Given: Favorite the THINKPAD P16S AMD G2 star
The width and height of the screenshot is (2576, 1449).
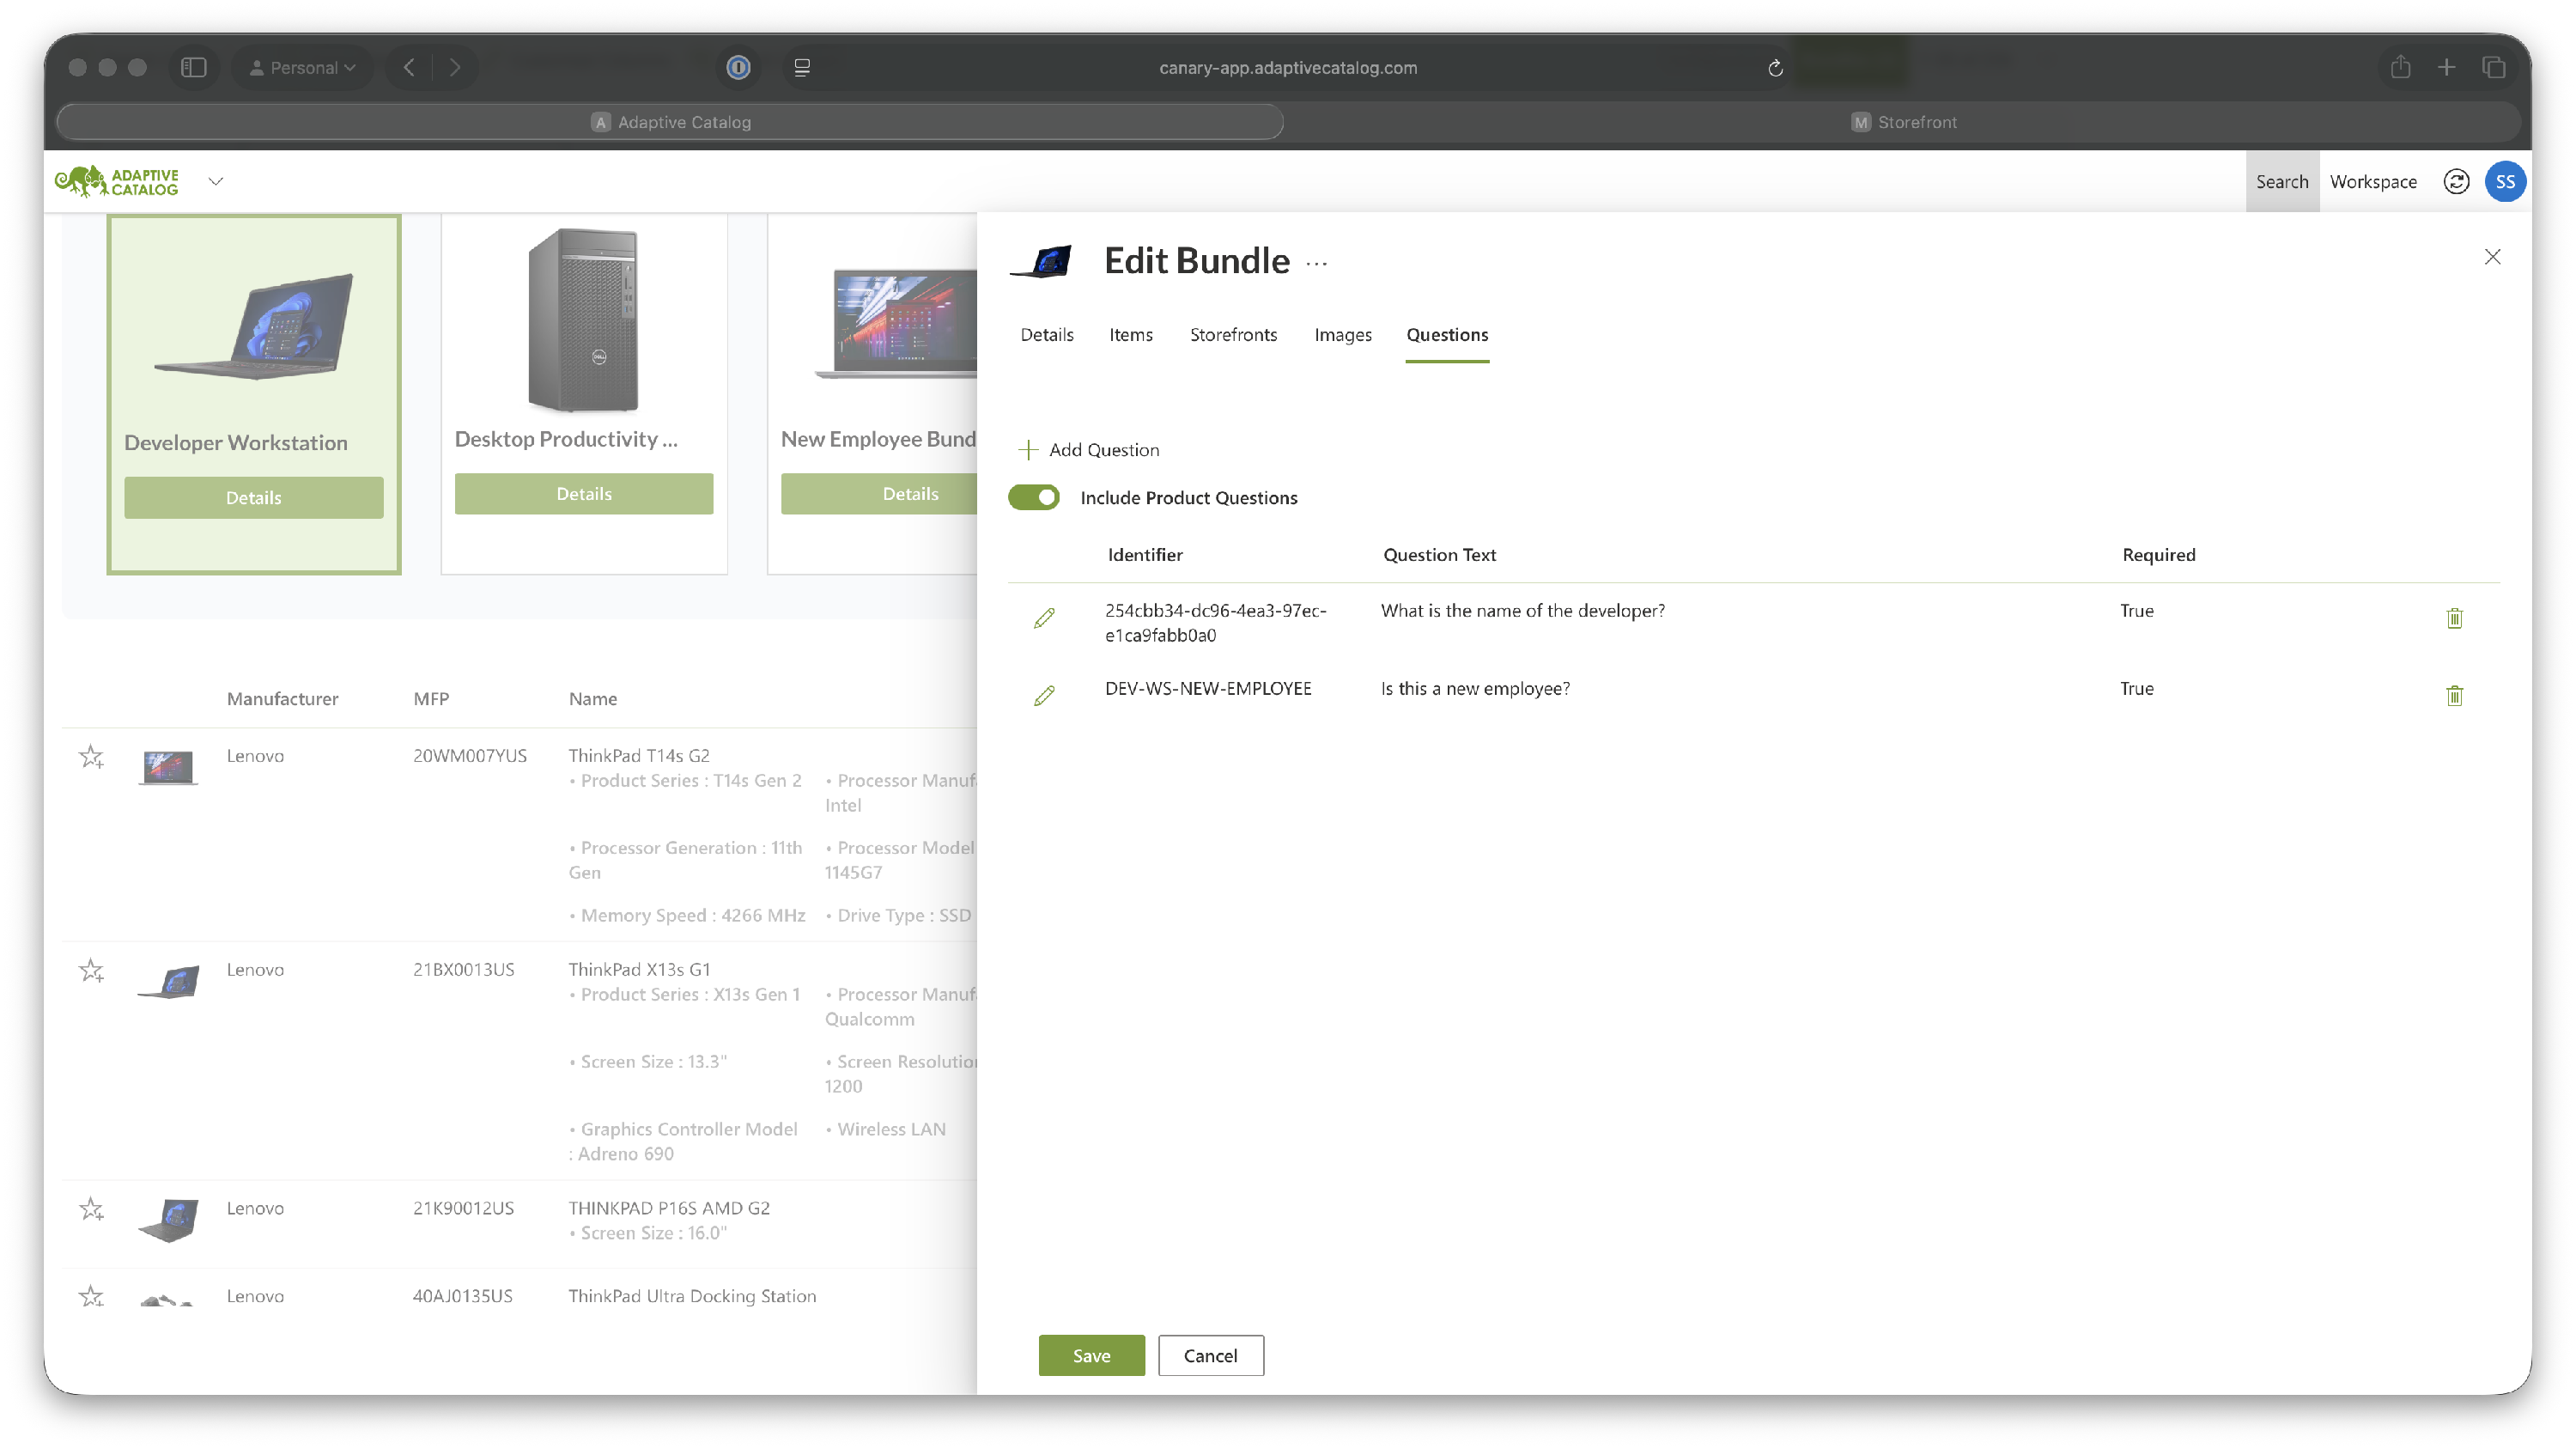Looking at the screenshot, I should [x=91, y=1209].
